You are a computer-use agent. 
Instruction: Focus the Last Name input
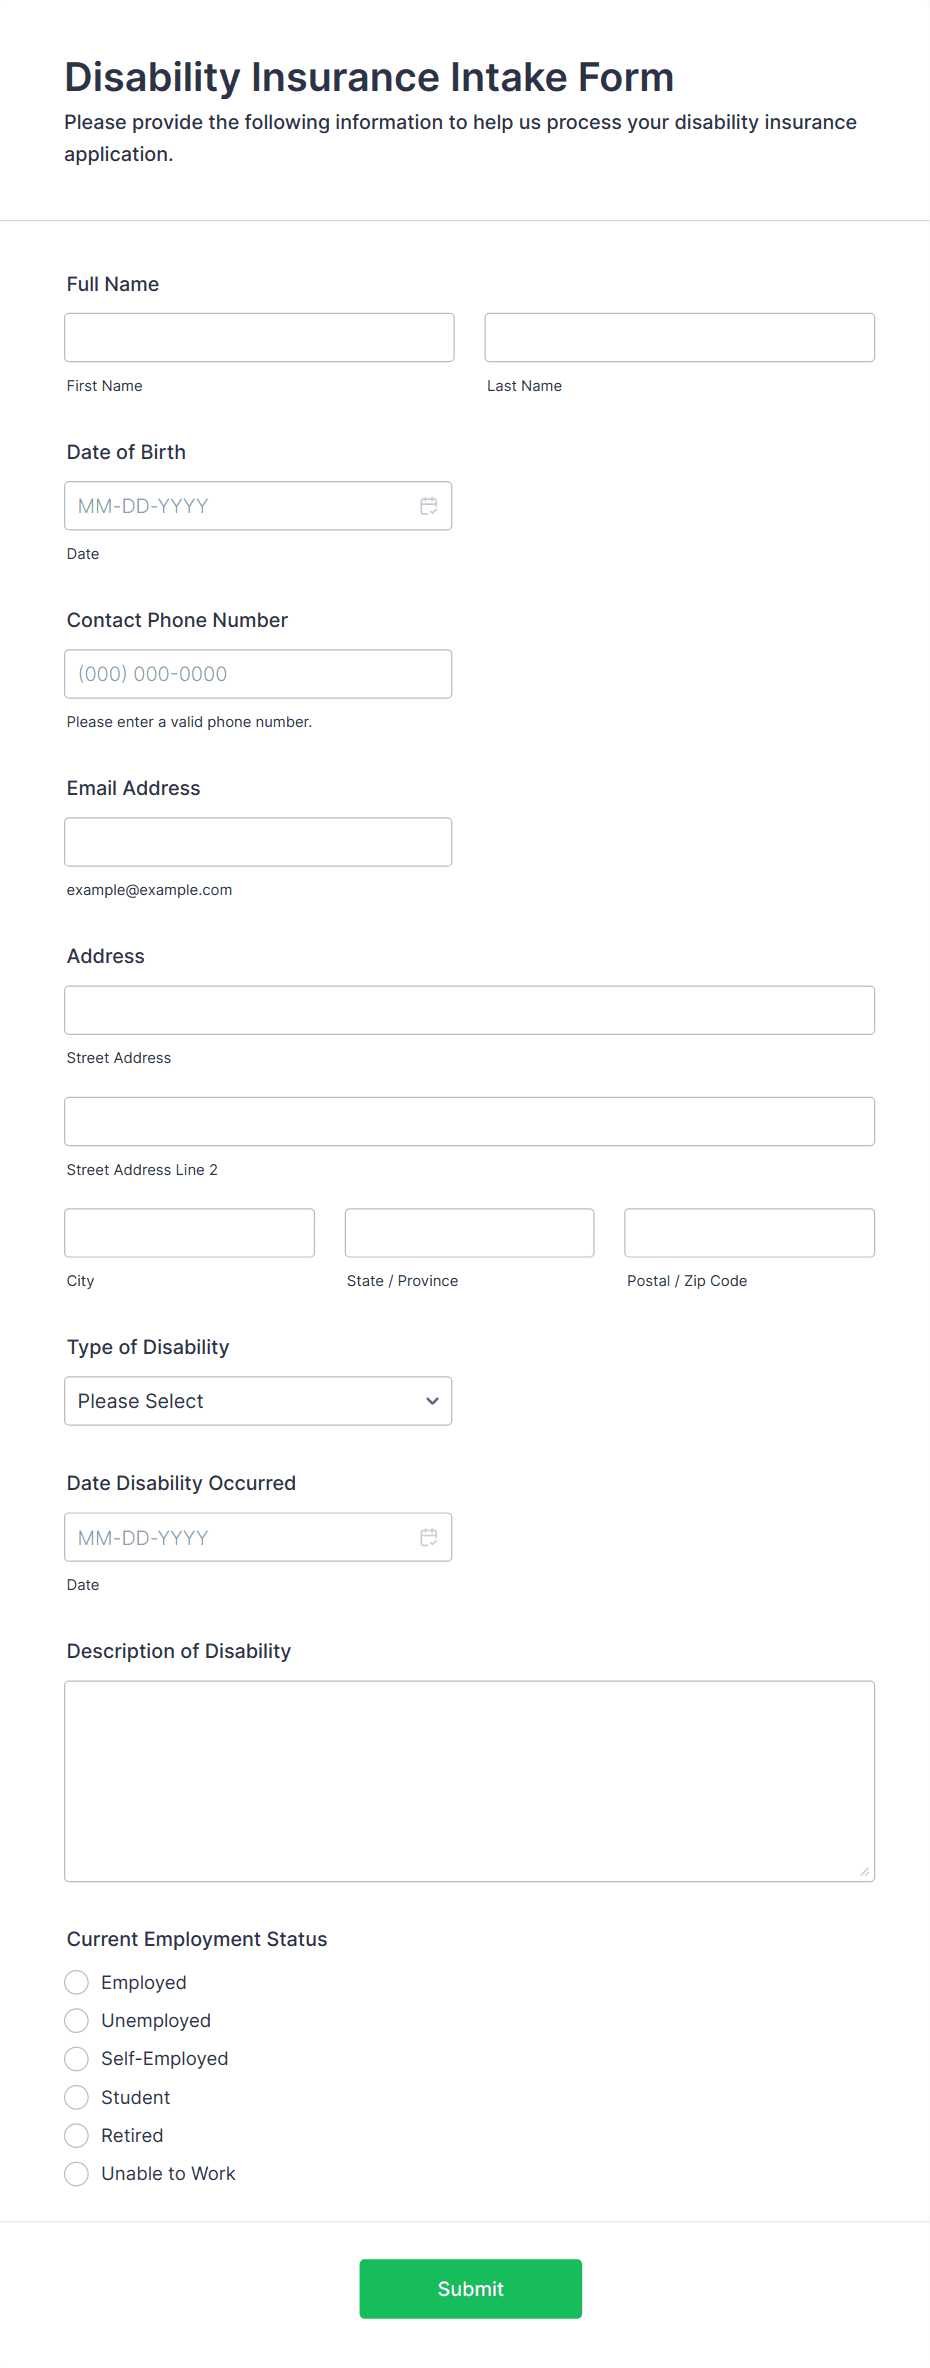click(x=679, y=337)
